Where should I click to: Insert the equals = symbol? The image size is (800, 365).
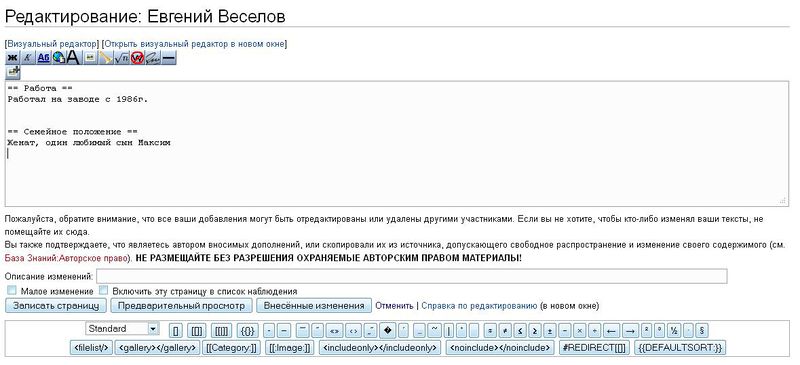coord(490,331)
